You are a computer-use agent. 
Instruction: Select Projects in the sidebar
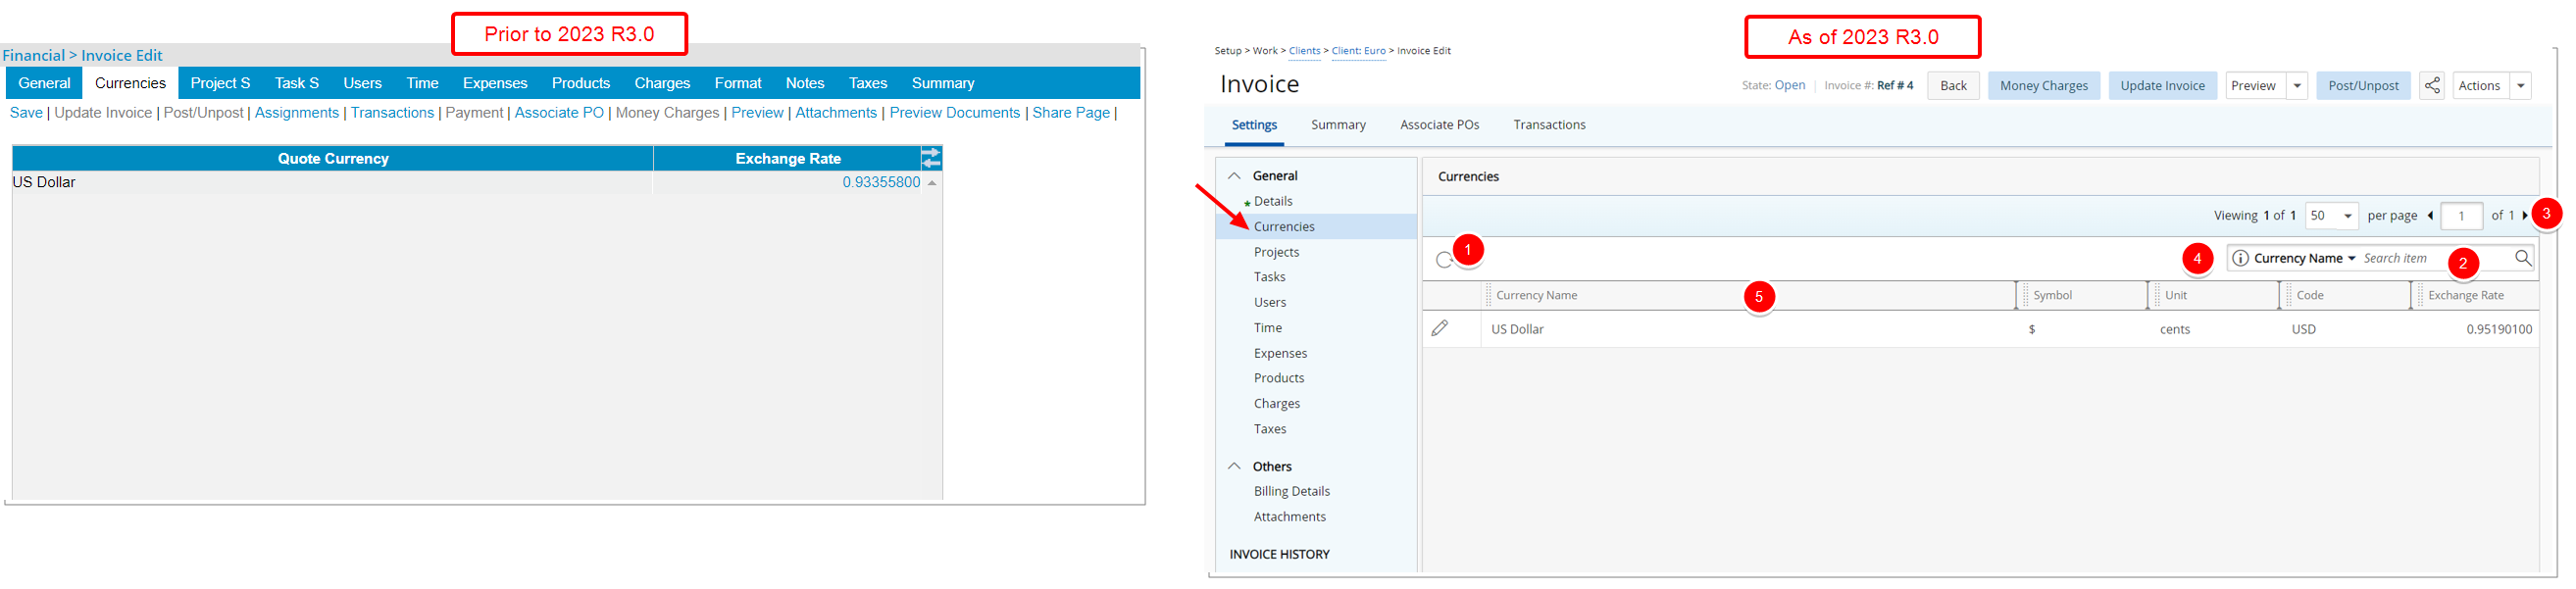pyautogui.click(x=1276, y=252)
